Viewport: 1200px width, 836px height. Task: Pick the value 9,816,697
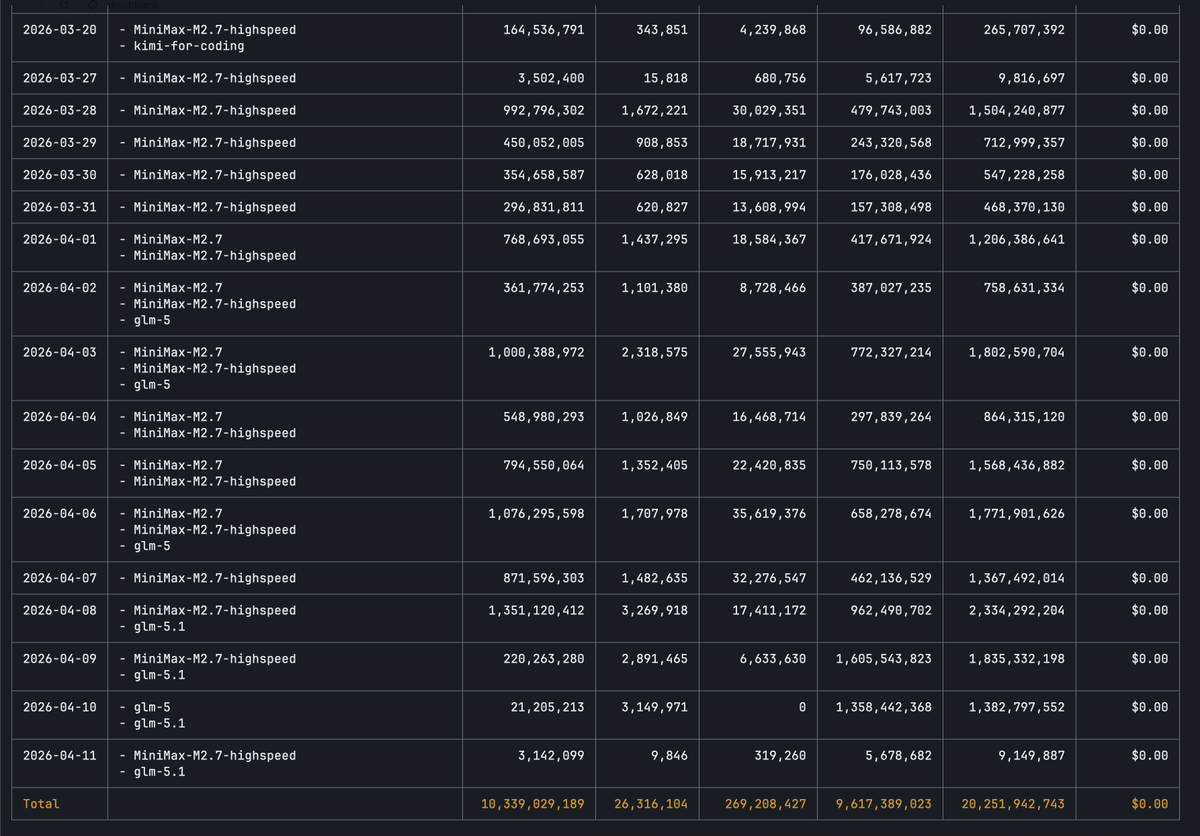(1031, 78)
